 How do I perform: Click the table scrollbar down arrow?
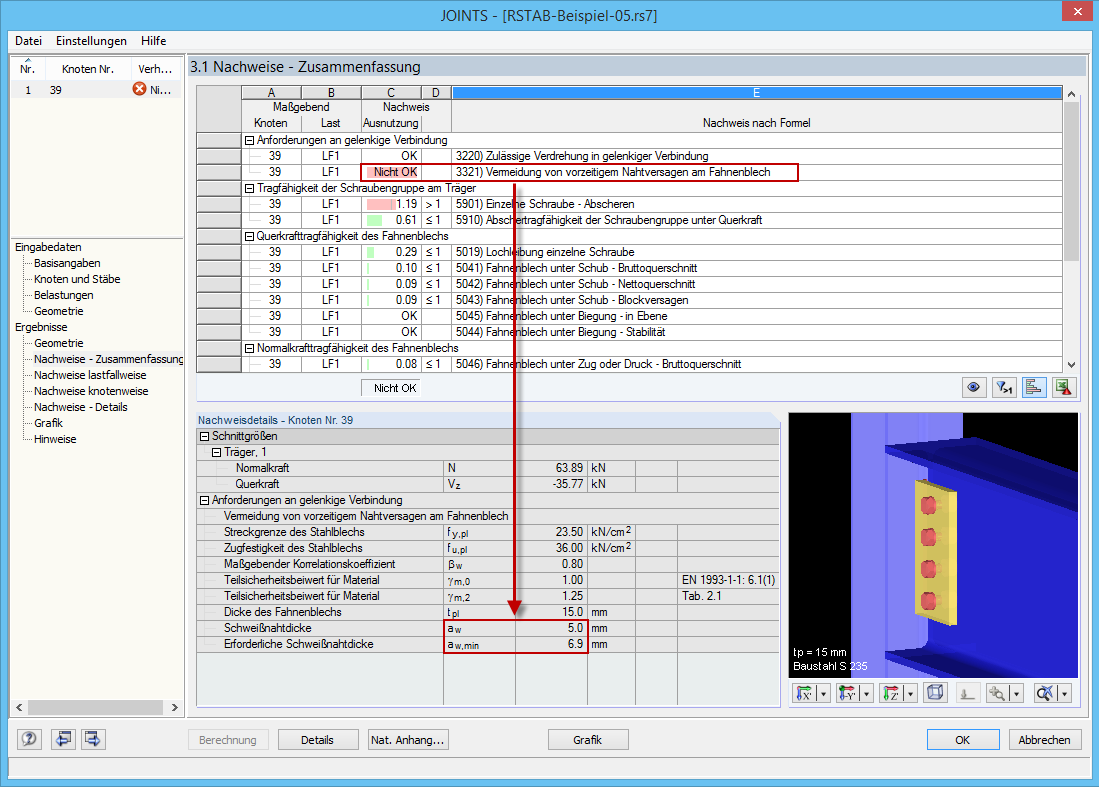(x=1071, y=364)
